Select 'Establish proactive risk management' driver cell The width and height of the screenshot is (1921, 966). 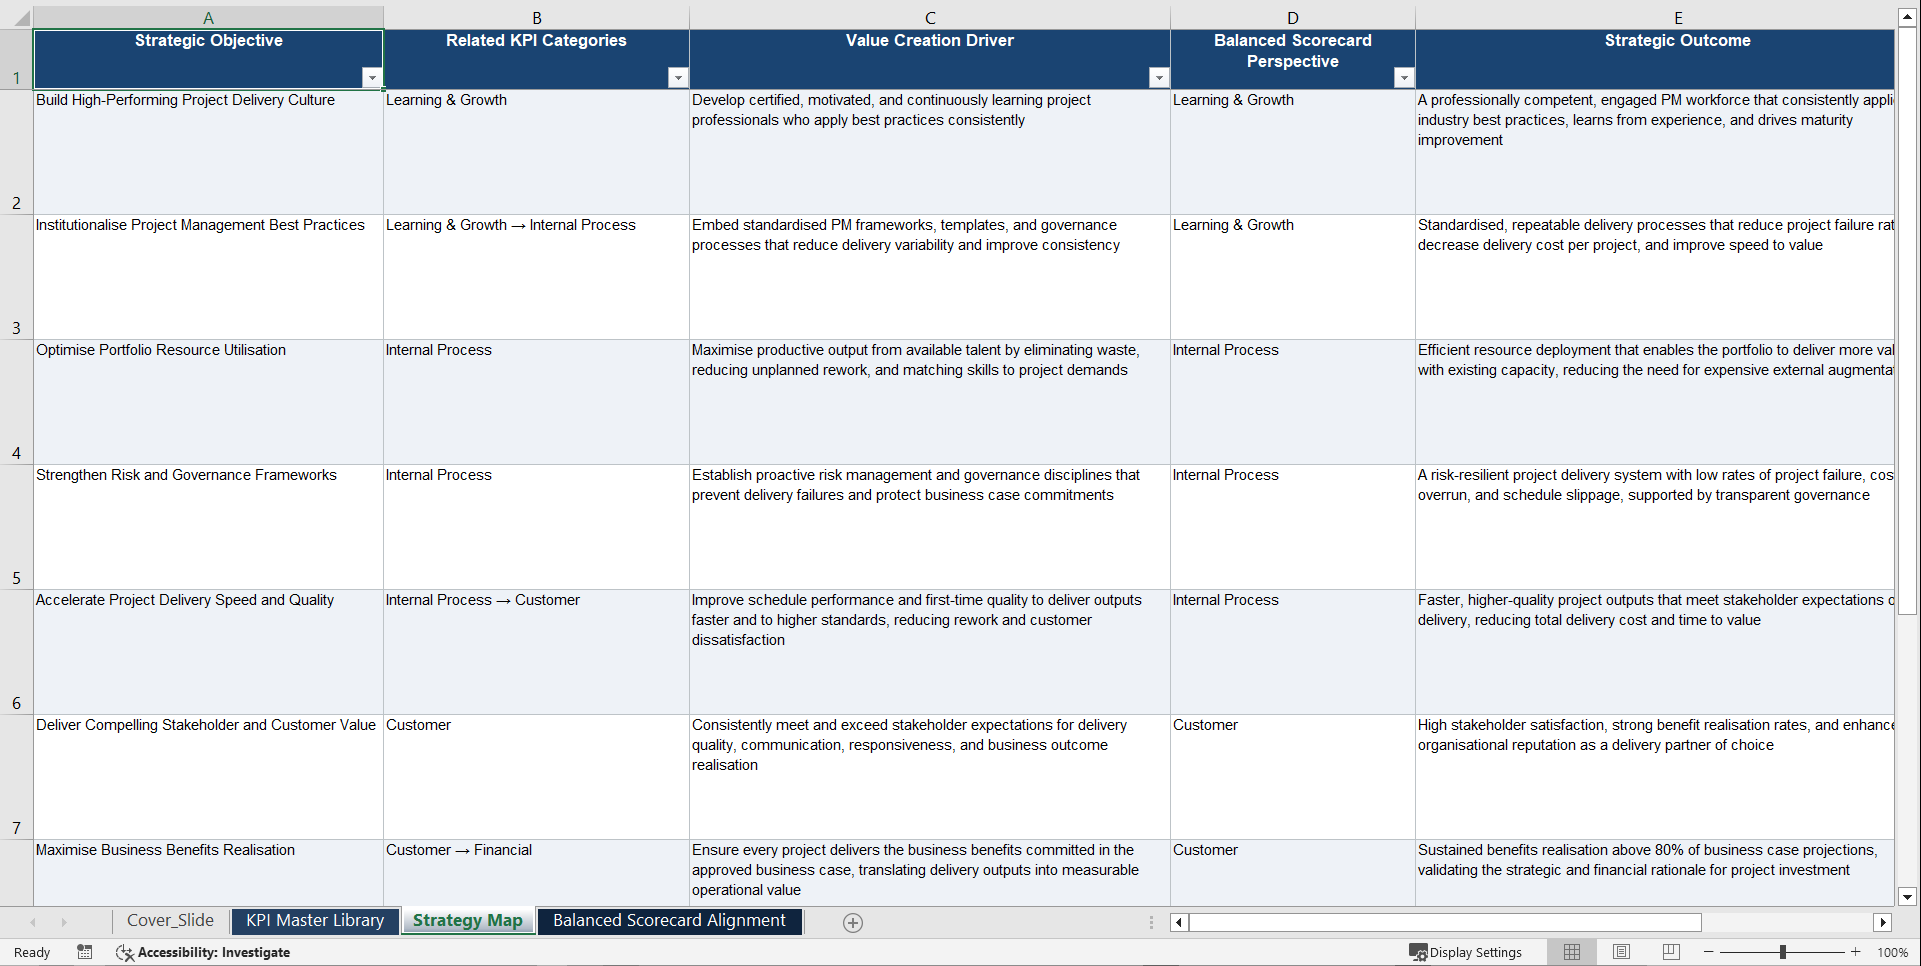pos(930,527)
